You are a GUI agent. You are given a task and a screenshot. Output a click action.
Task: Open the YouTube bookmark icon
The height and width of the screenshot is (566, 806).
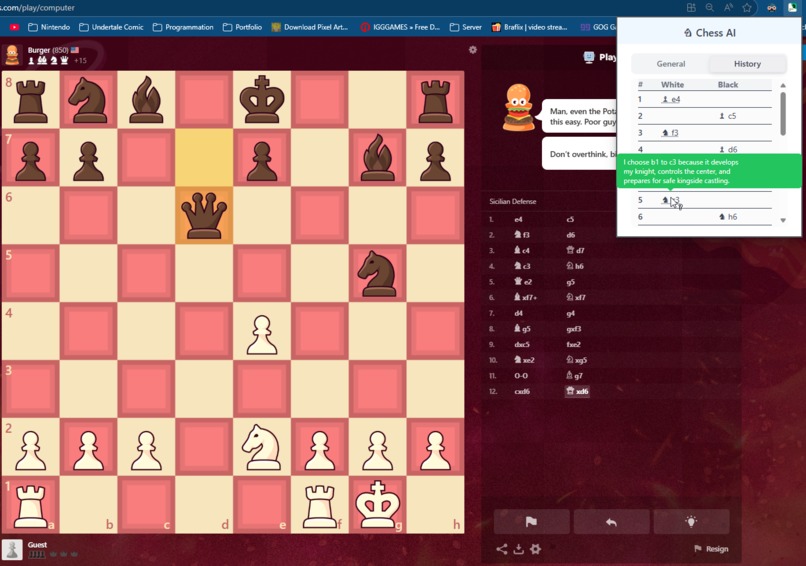point(14,27)
